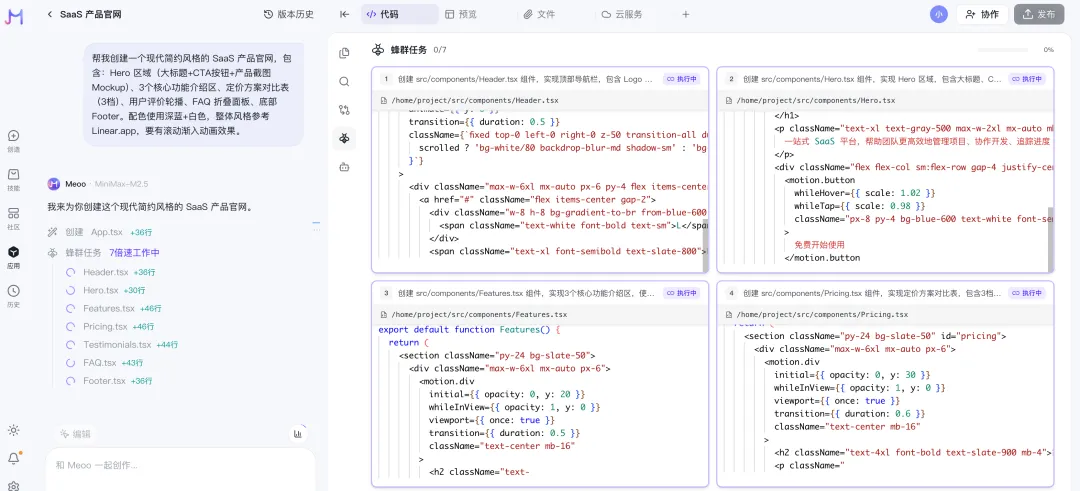Click the Meoo logo at top left
This screenshot has width=1080, height=491.
click(14, 17)
